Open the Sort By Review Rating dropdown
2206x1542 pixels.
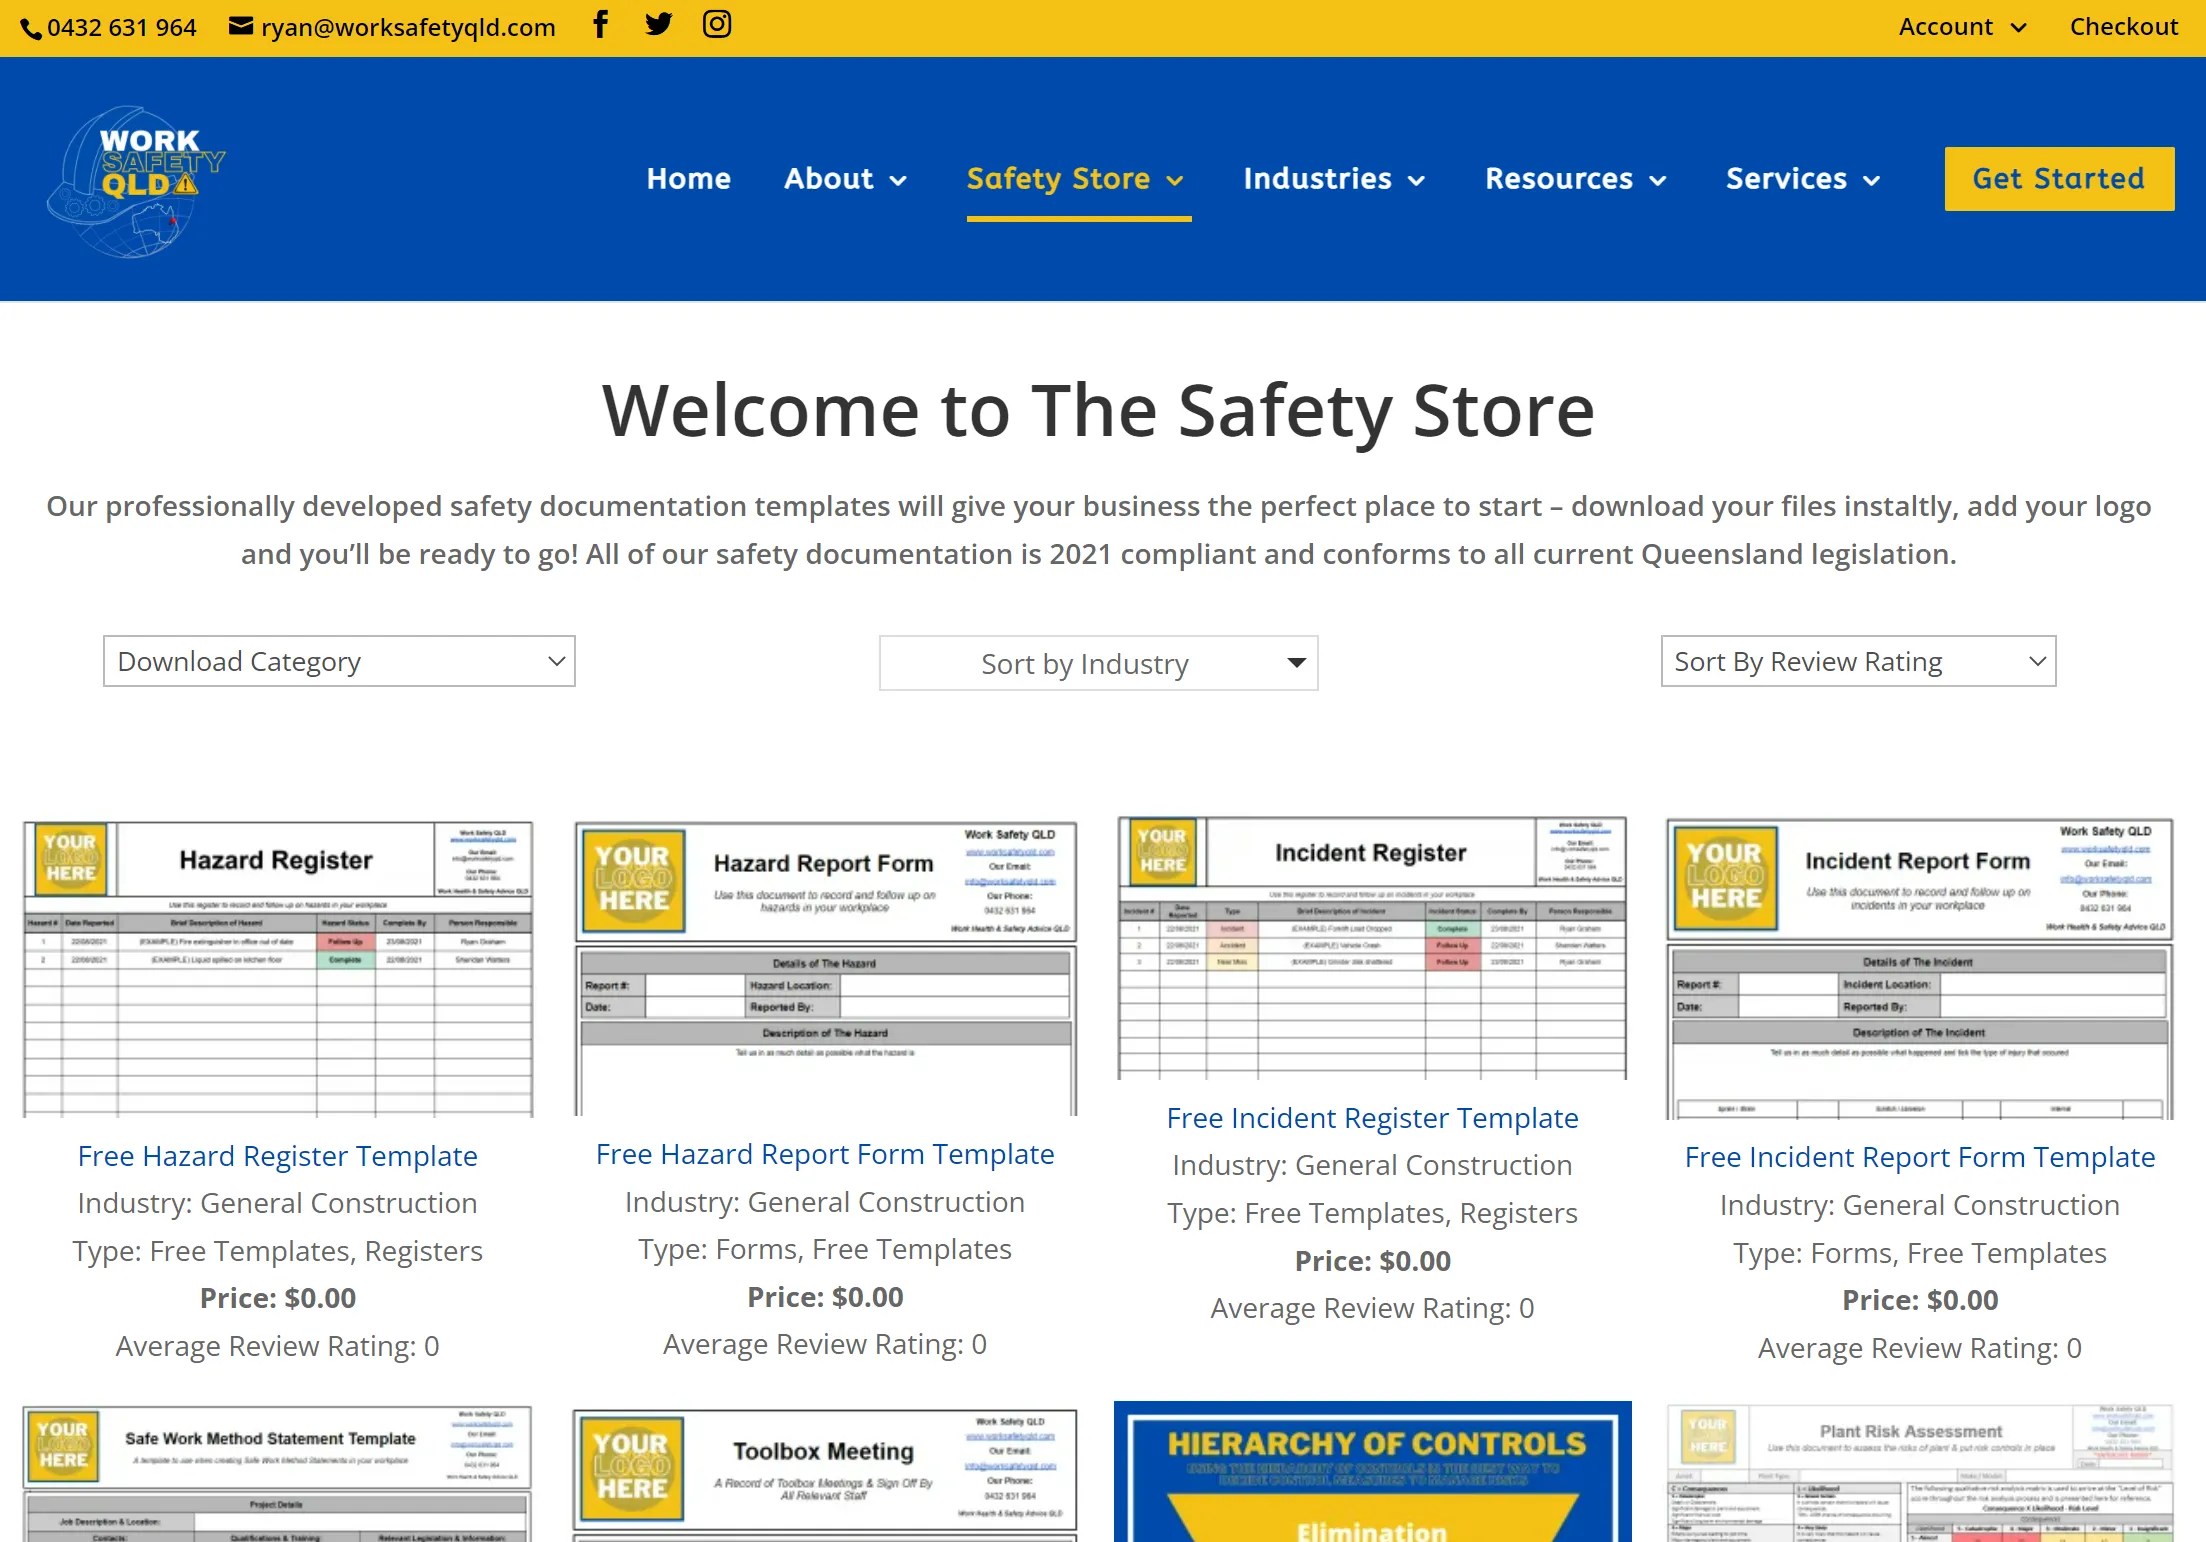1857,661
